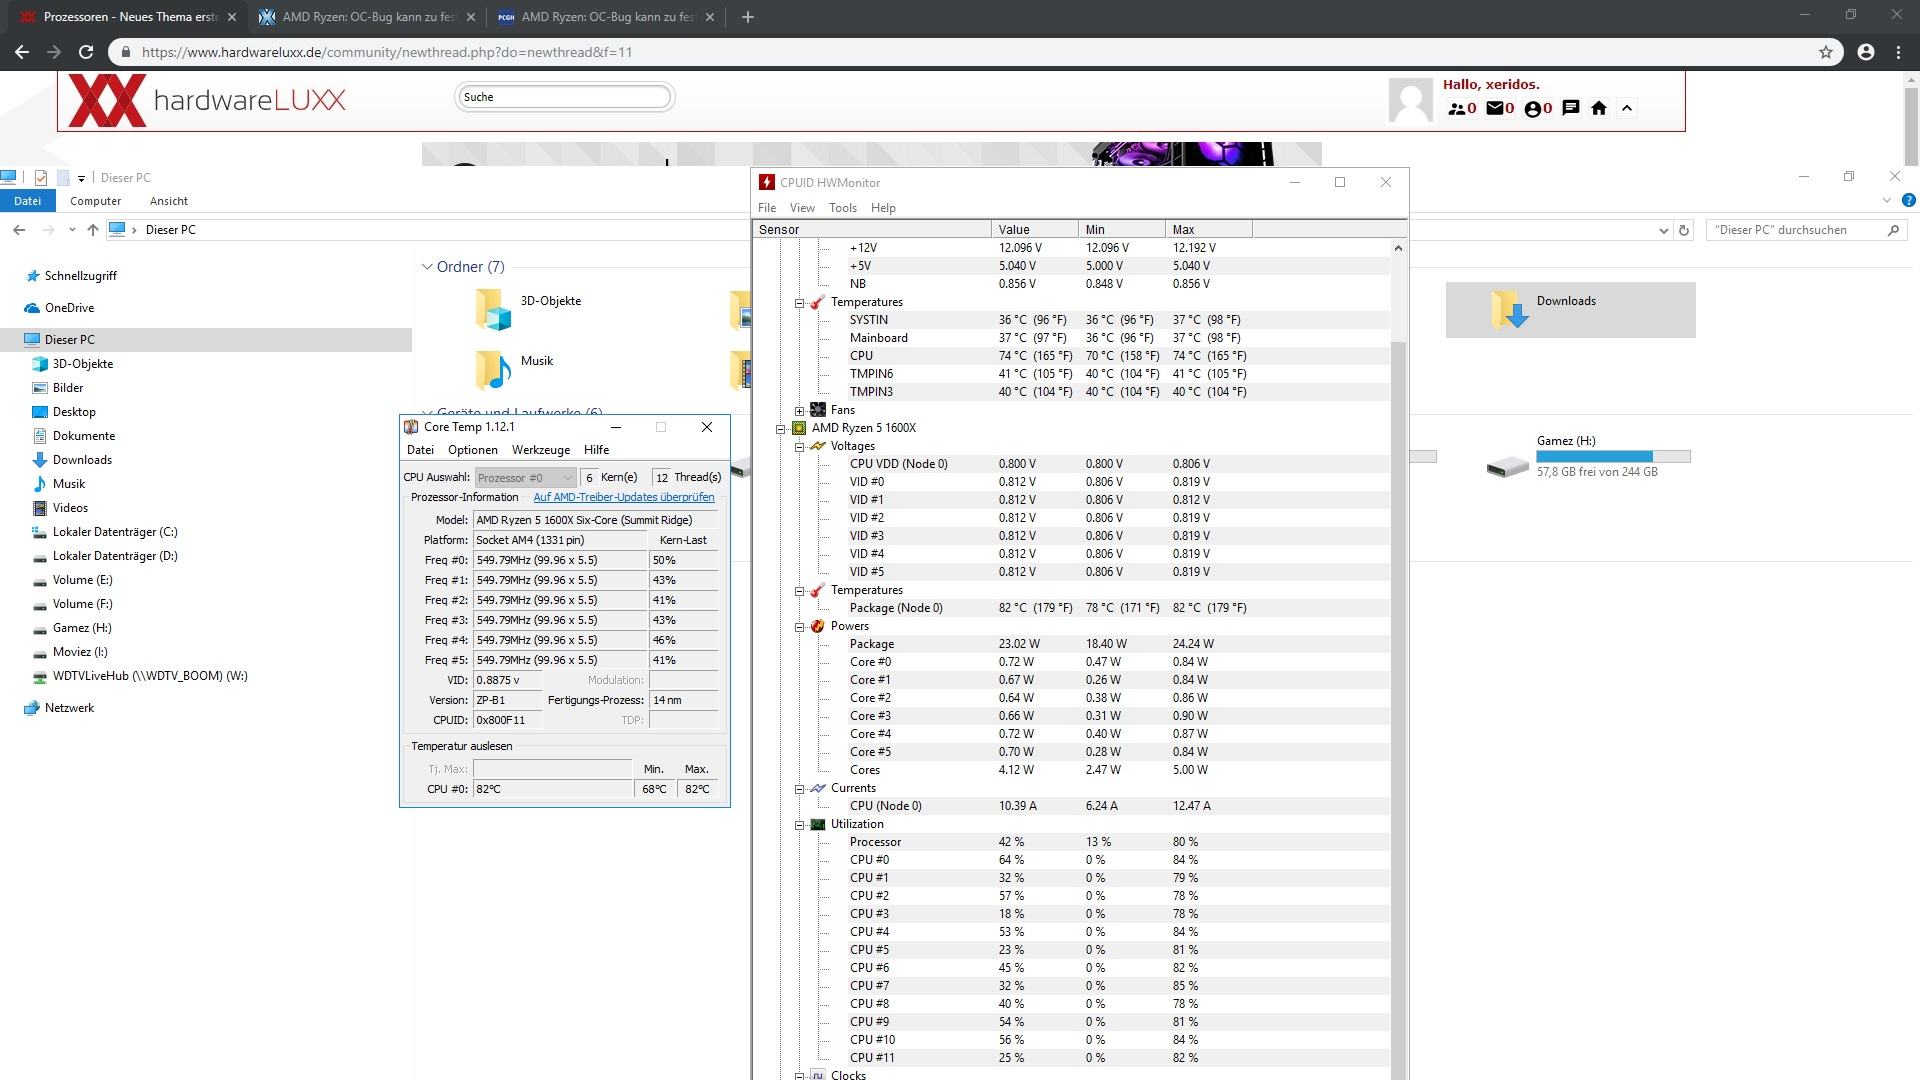Click the Value column header in HWMonitor
This screenshot has width=1920, height=1080.
(x=1035, y=230)
